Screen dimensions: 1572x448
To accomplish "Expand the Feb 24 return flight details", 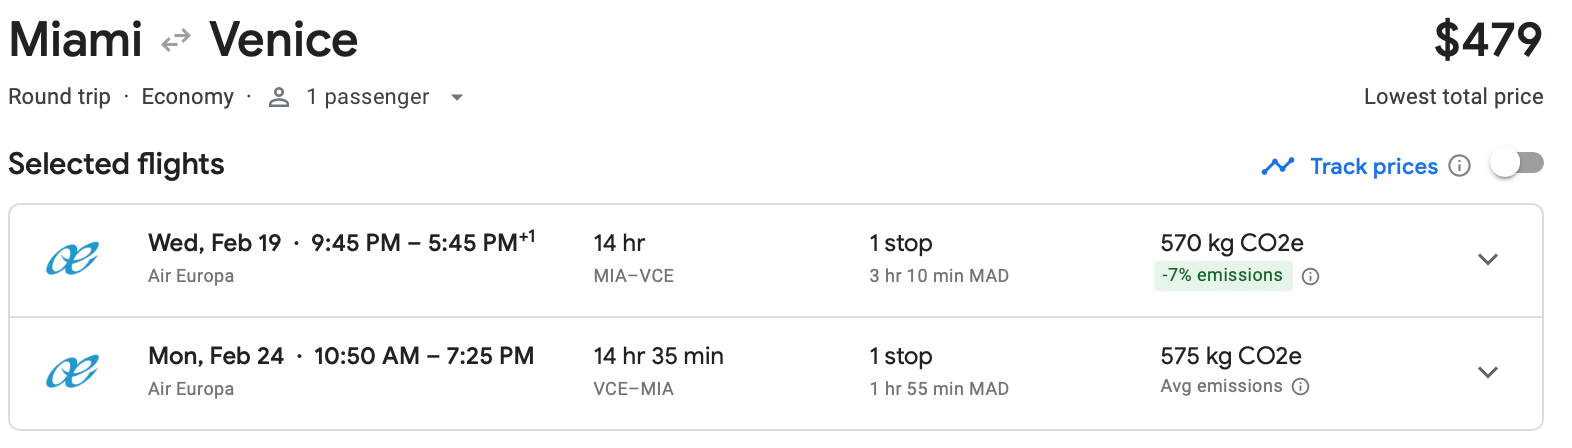I will pyautogui.click(x=1487, y=373).
